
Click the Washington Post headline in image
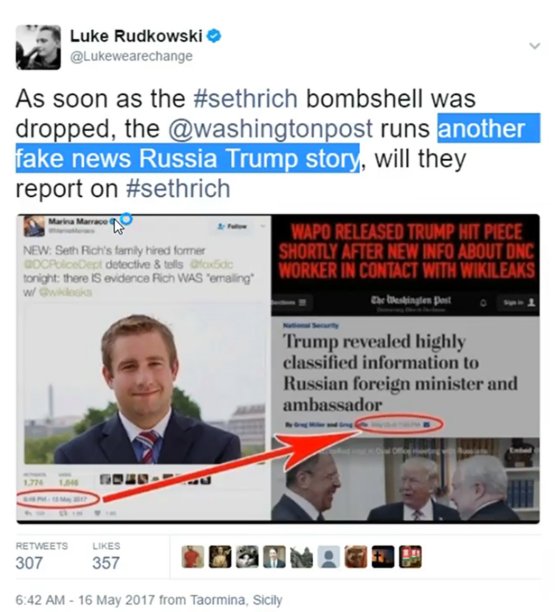[400, 373]
